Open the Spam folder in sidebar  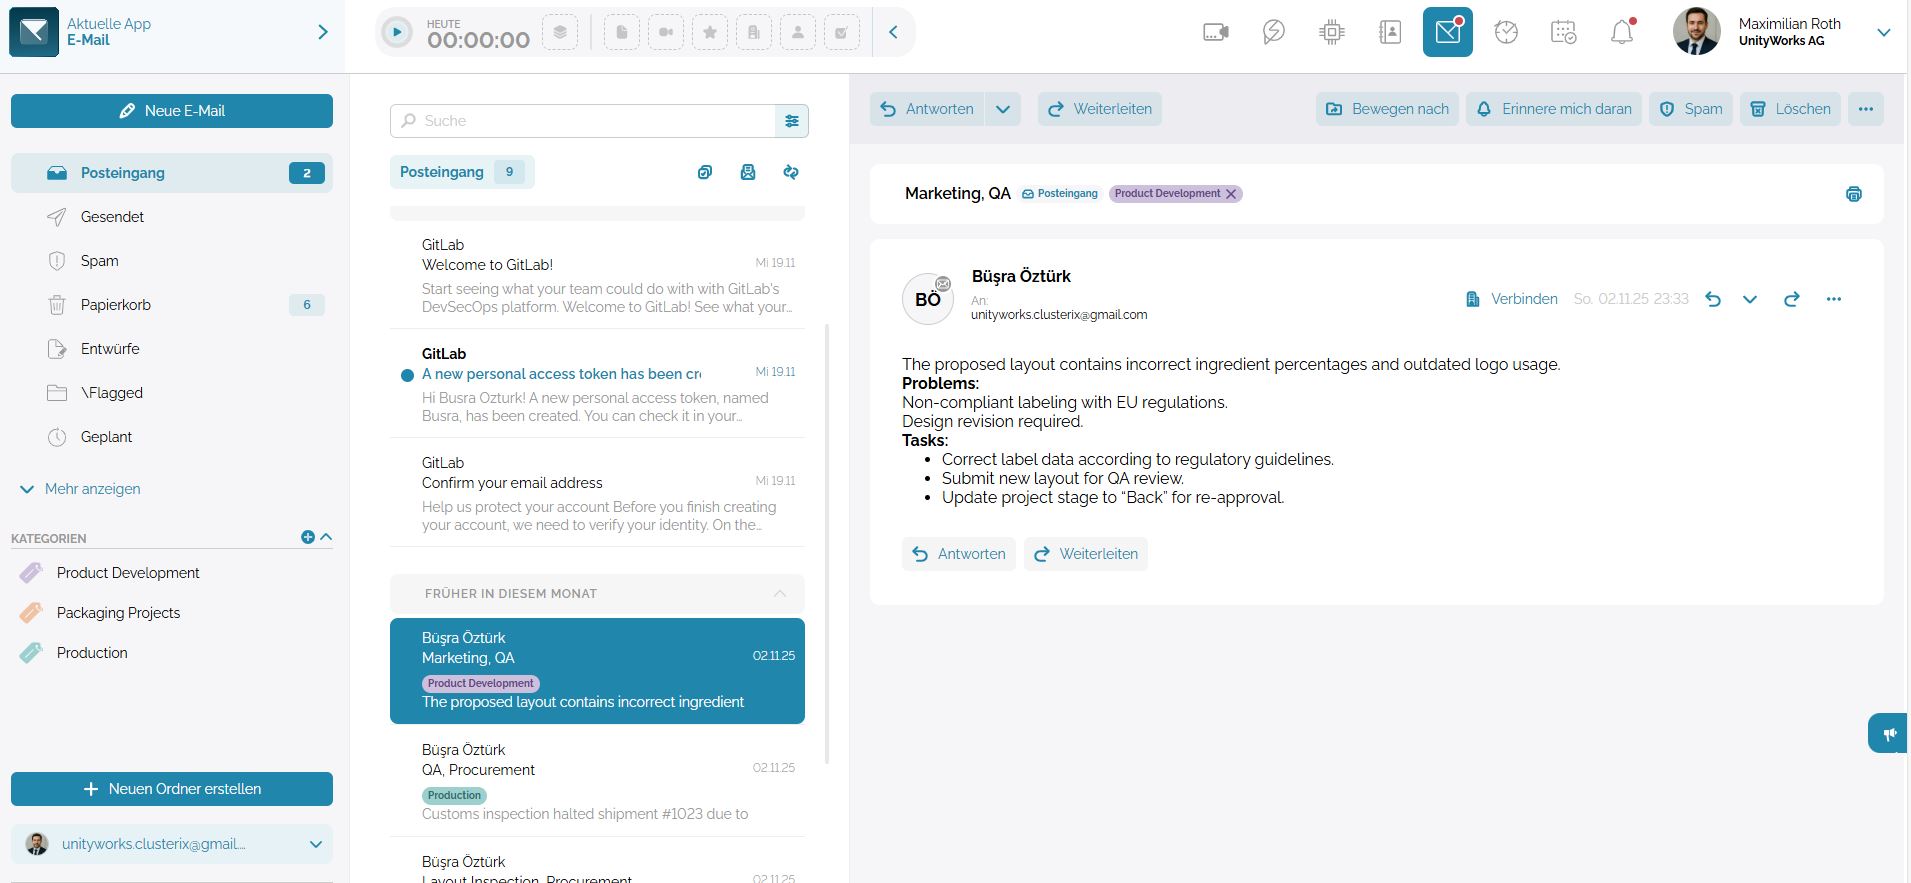[x=172, y=261]
